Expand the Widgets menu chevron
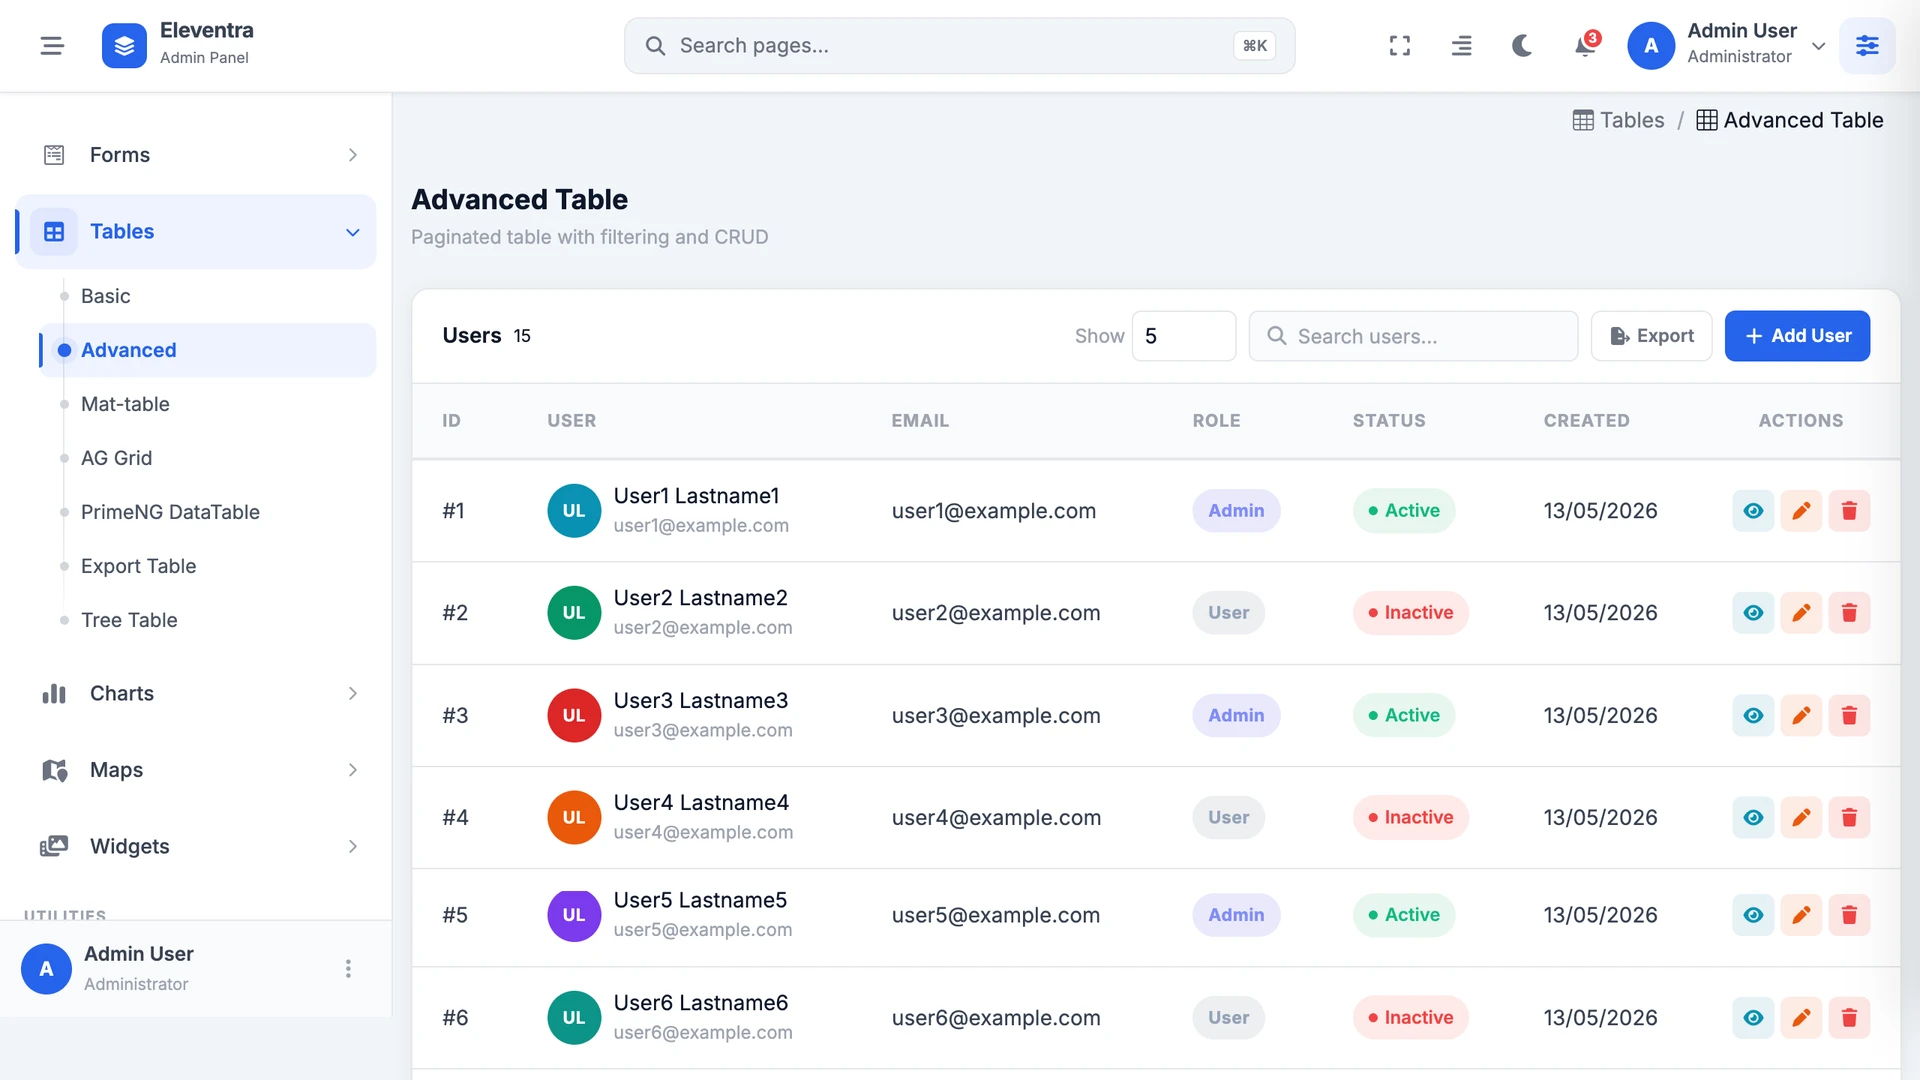 [352, 847]
